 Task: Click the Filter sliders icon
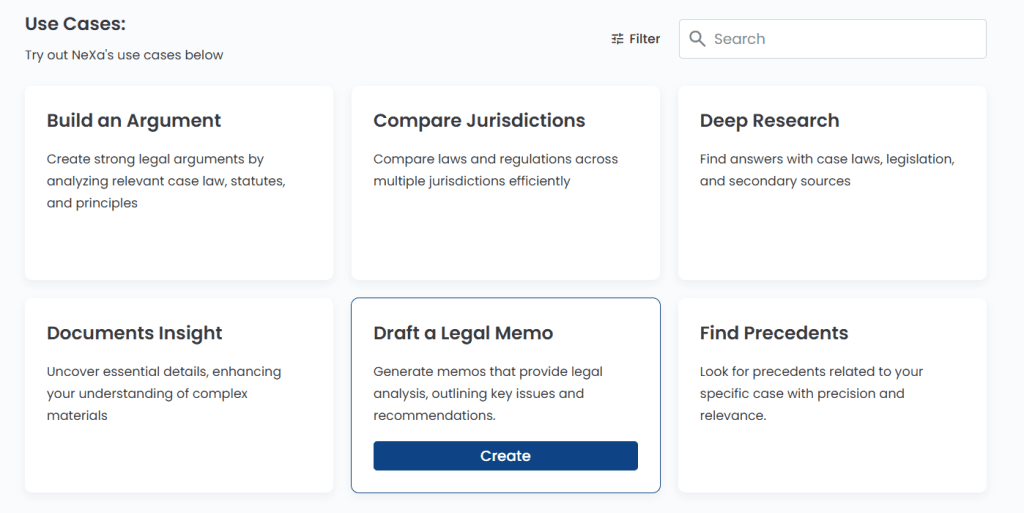[617, 39]
